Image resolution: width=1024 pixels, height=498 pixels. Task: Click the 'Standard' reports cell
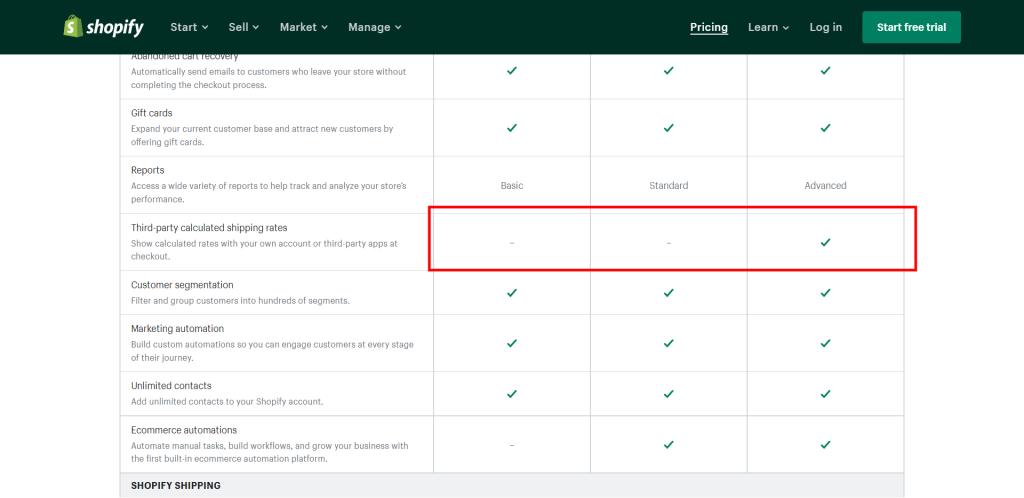pos(669,185)
